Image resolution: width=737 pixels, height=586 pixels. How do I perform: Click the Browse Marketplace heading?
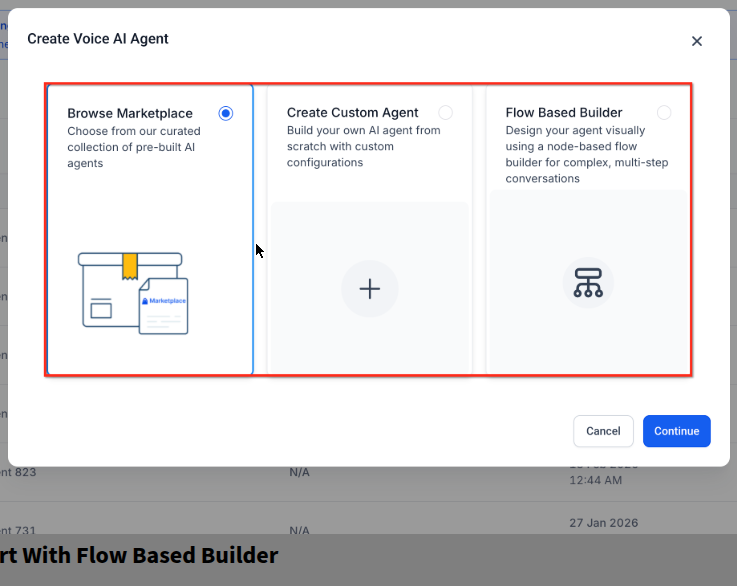coord(130,113)
